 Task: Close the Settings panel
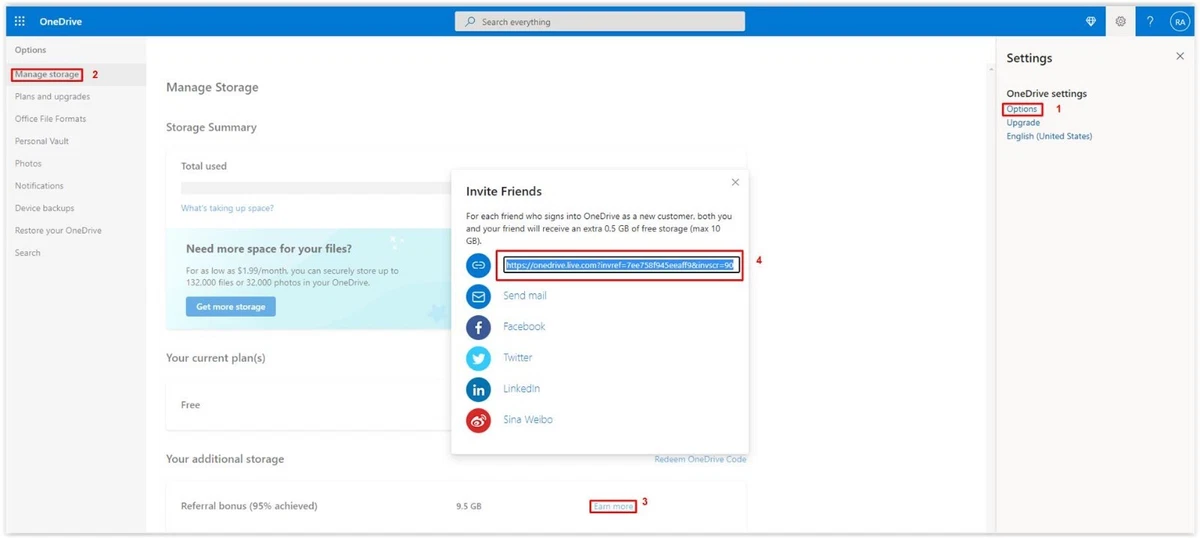click(x=1179, y=57)
